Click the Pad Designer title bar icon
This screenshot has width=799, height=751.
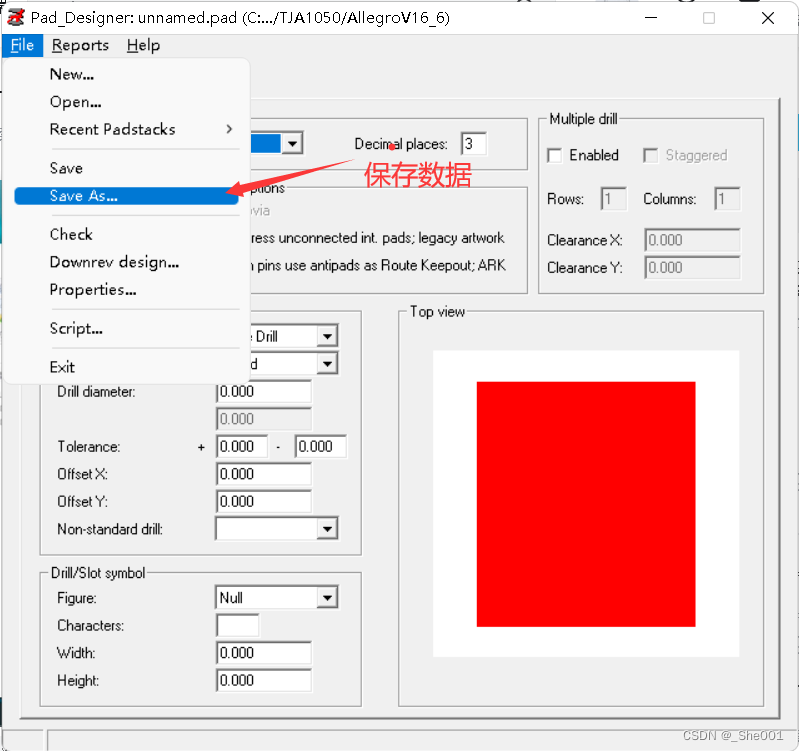tap(16, 18)
